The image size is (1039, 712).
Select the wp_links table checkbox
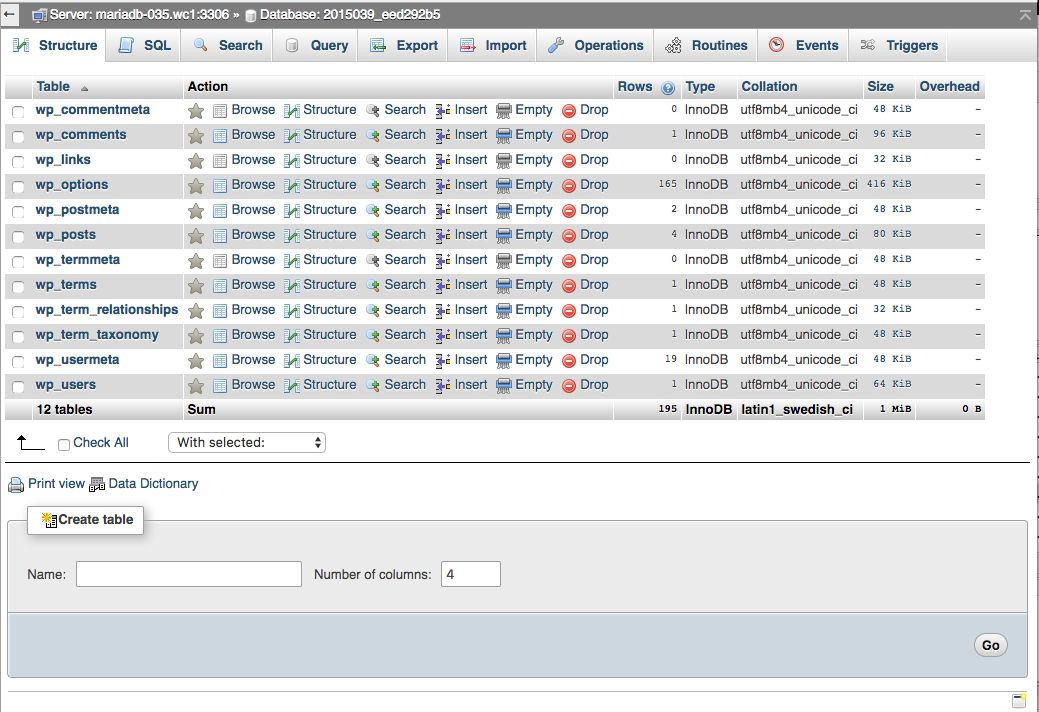[x=19, y=162]
